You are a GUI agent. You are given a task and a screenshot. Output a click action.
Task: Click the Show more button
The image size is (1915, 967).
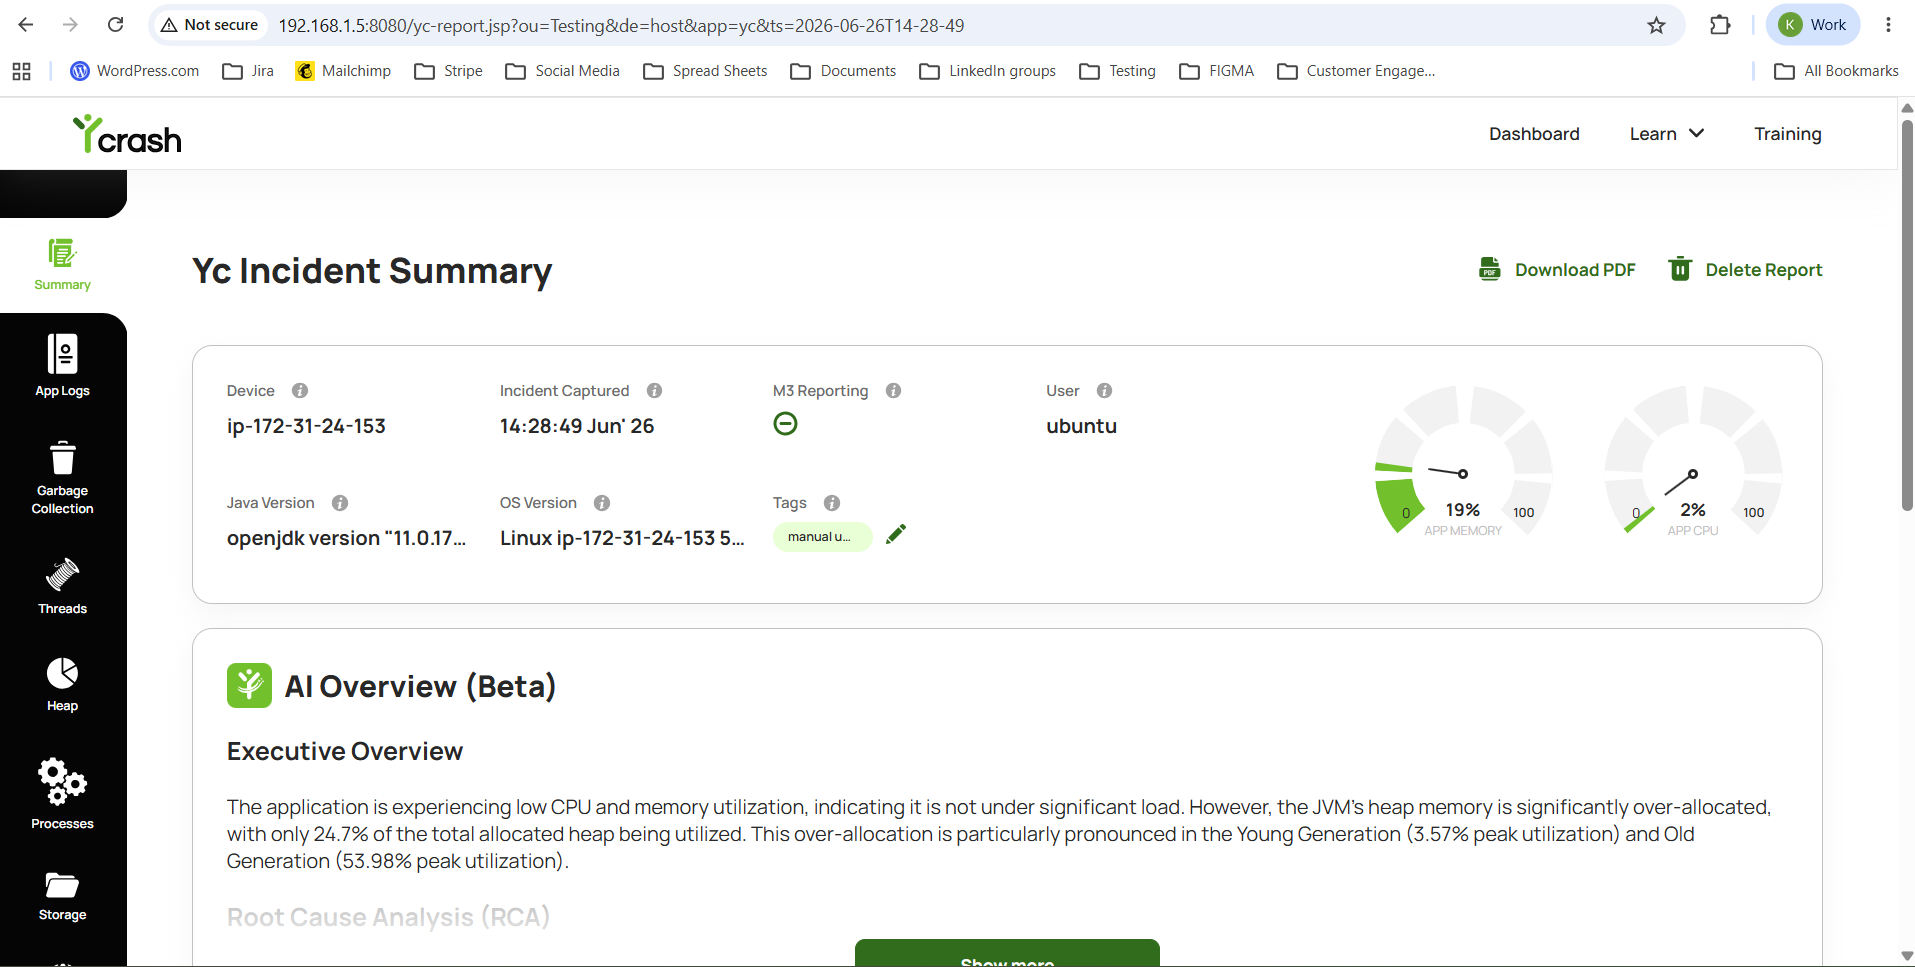point(1007,953)
